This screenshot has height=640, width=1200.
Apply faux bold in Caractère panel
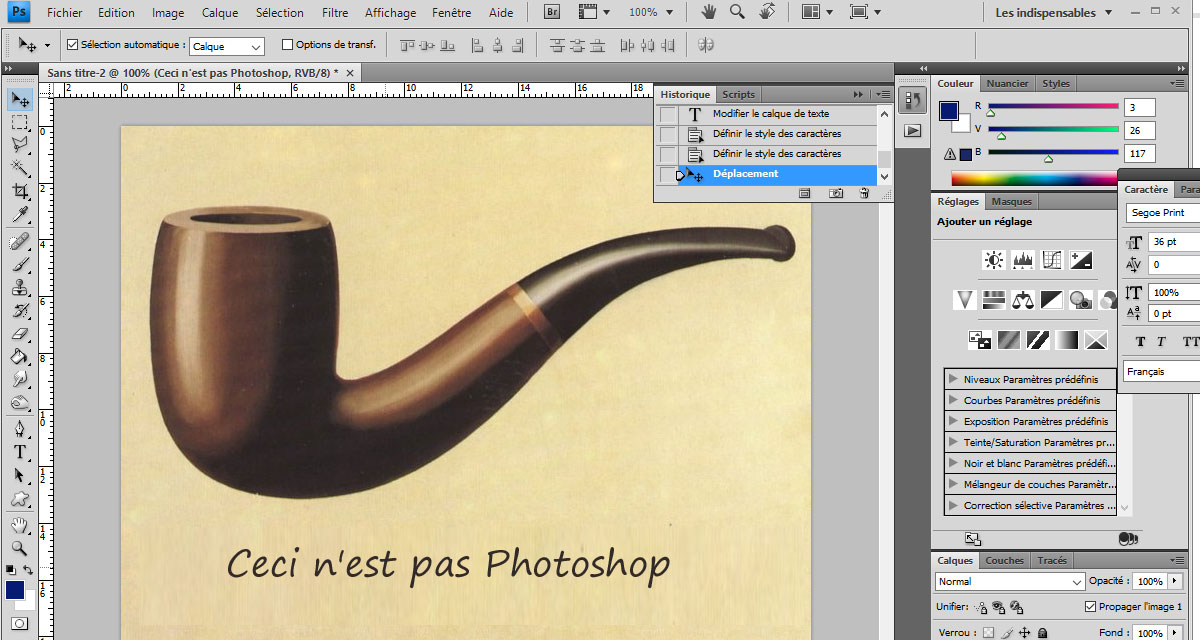pos(1140,342)
